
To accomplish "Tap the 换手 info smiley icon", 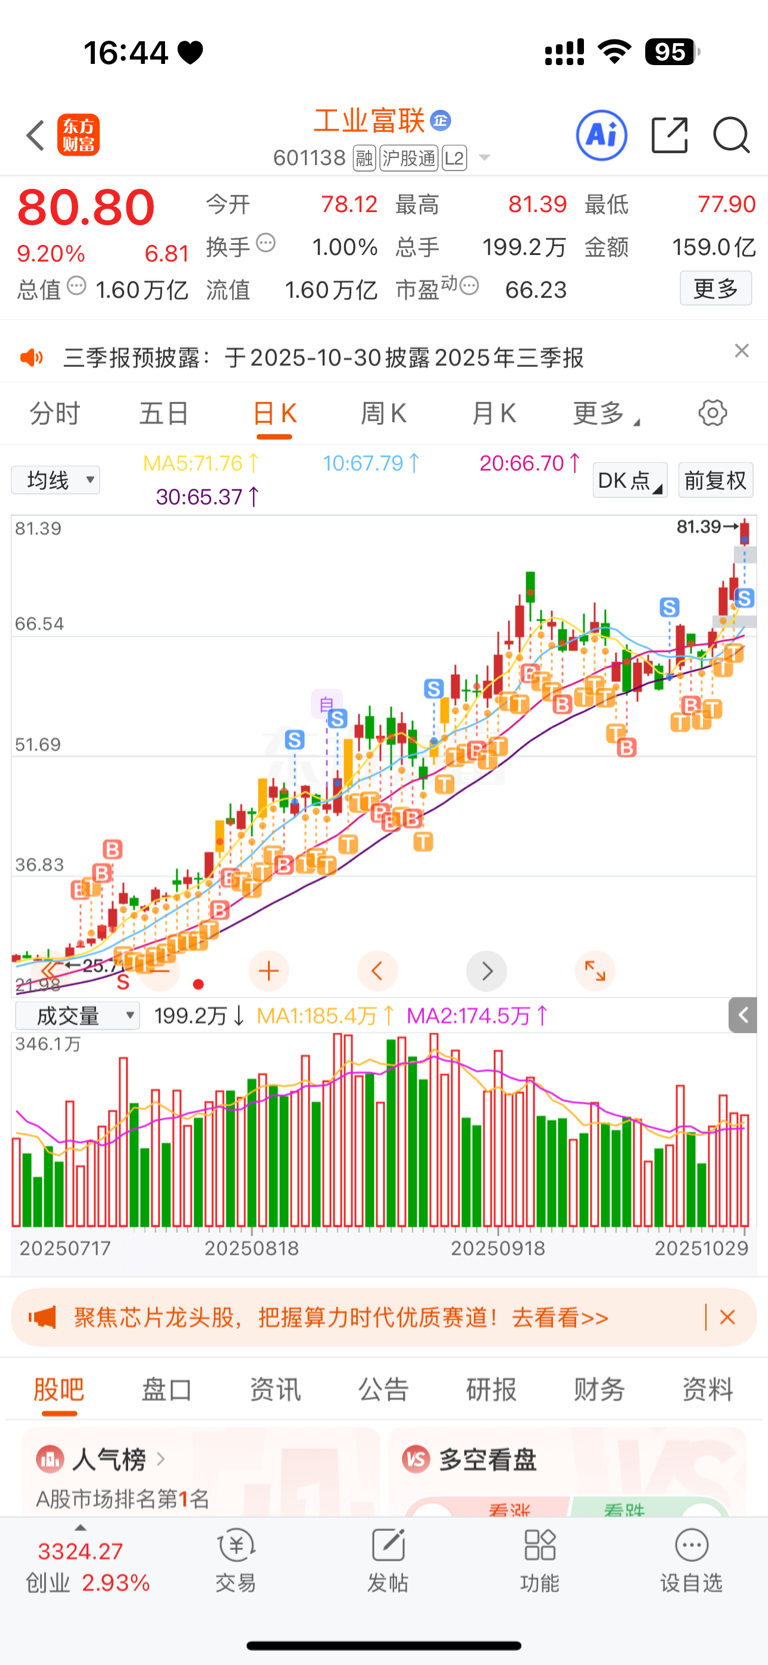I will (266, 242).
